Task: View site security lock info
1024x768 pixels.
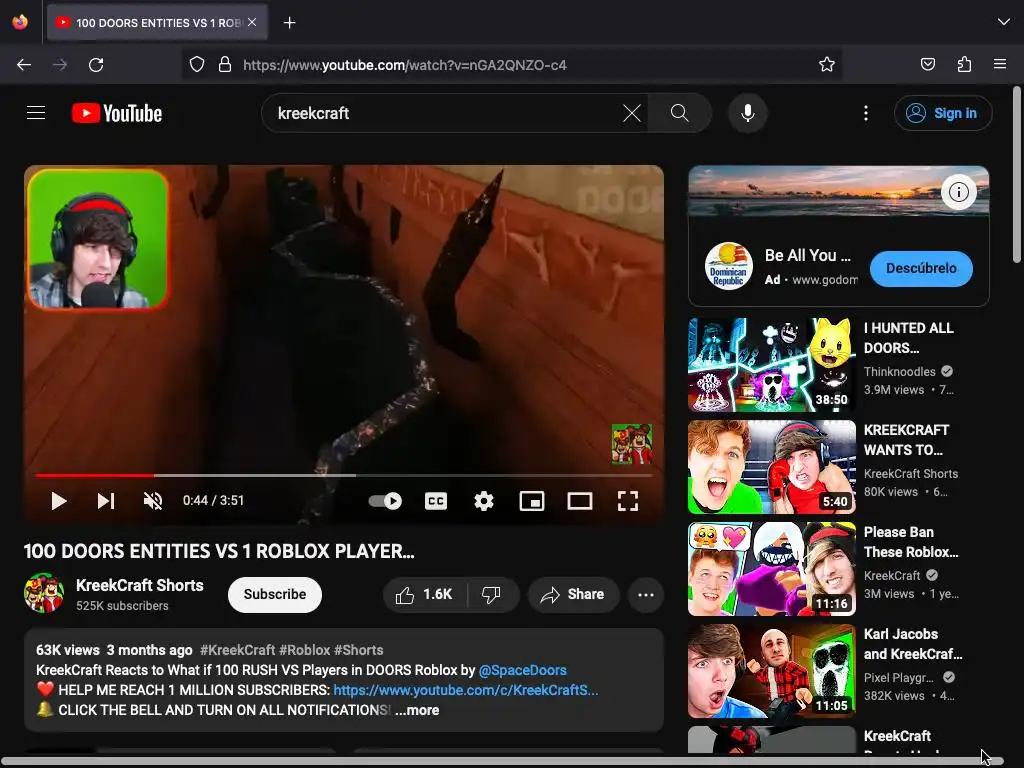Action: pos(225,65)
